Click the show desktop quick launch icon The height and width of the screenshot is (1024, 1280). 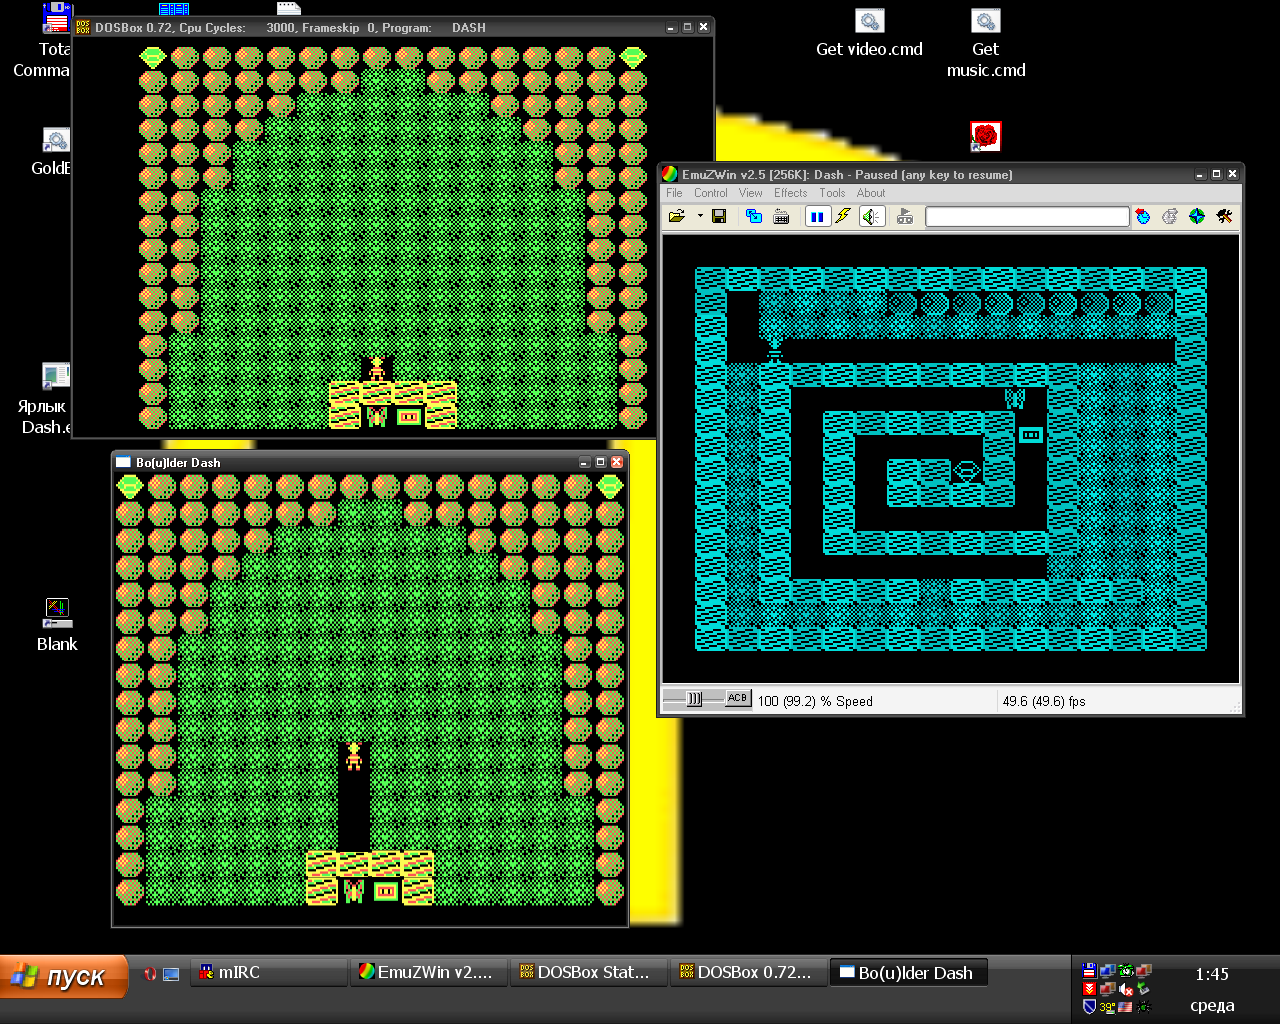[171, 973]
